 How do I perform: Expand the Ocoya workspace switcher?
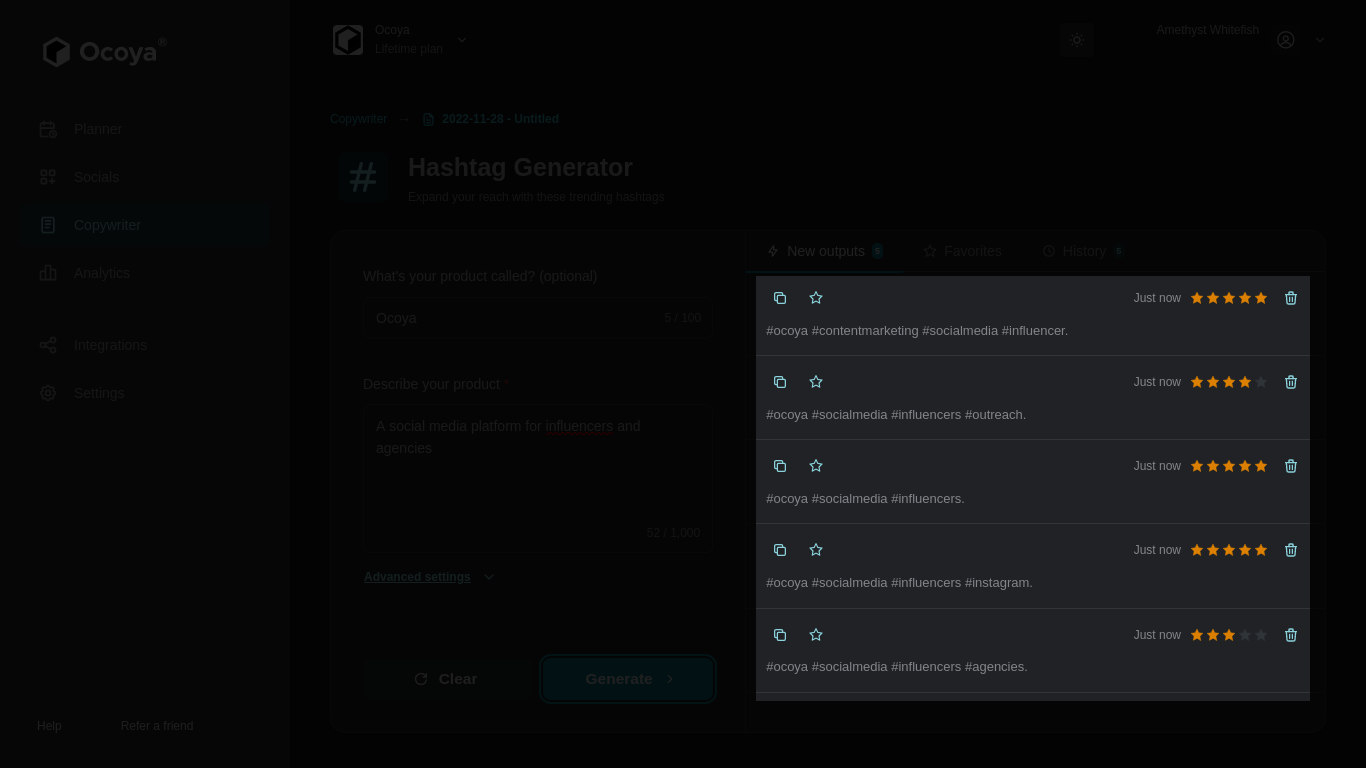(462, 40)
